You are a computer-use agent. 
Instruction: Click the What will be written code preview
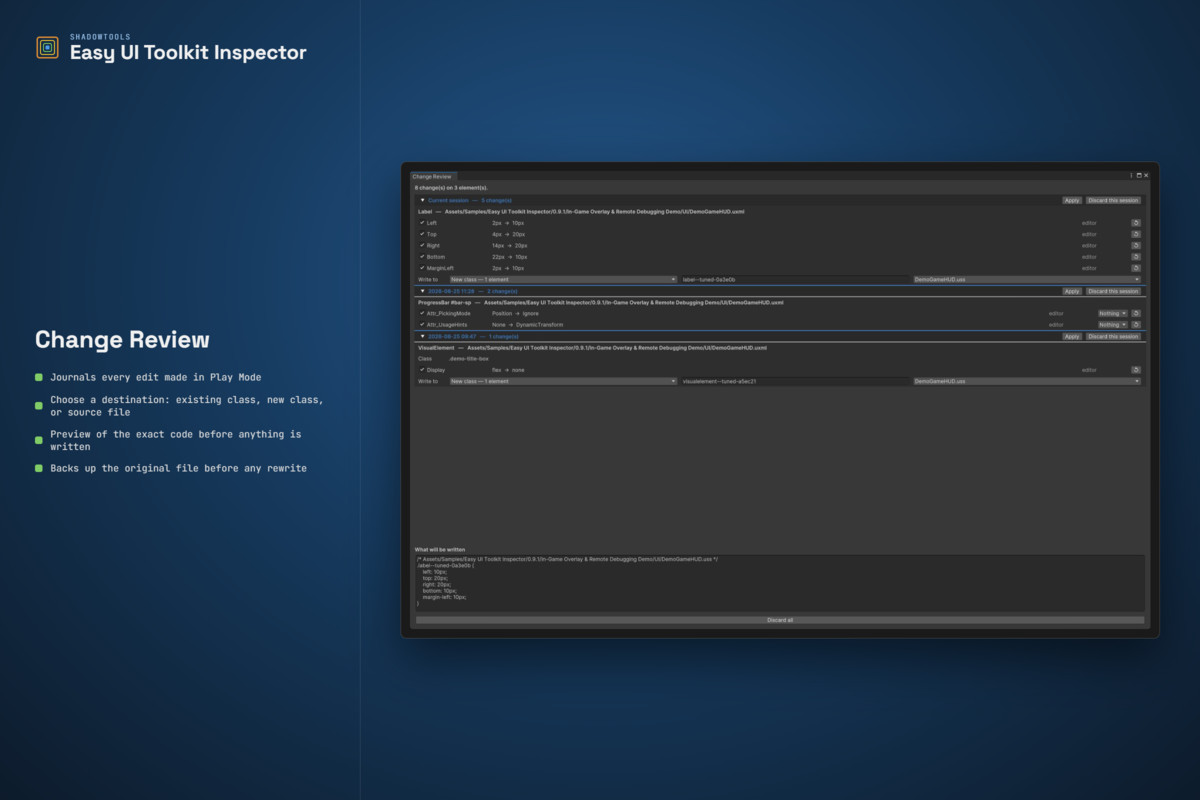780,583
